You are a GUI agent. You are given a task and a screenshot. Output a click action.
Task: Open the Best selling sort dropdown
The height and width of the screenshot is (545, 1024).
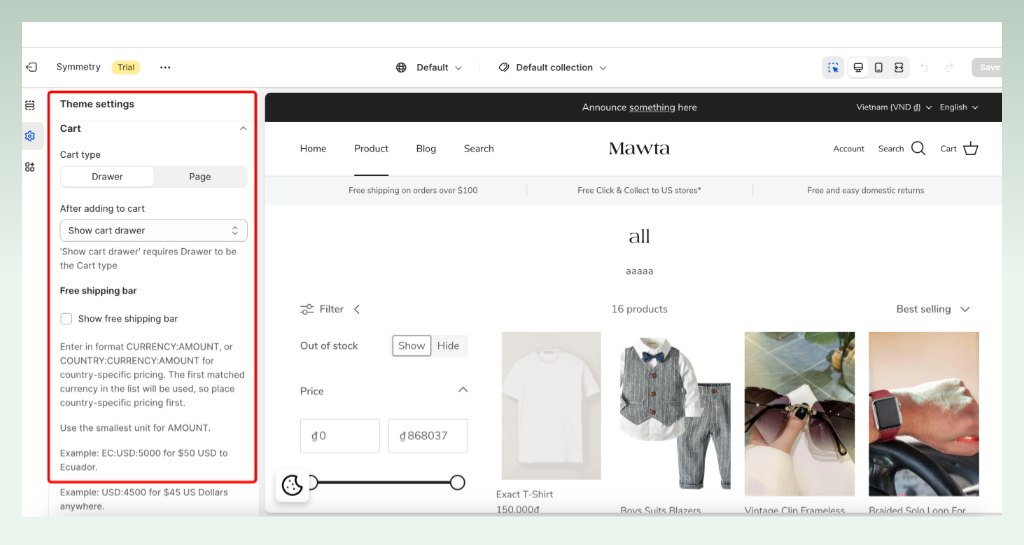(x=933, y=309)
